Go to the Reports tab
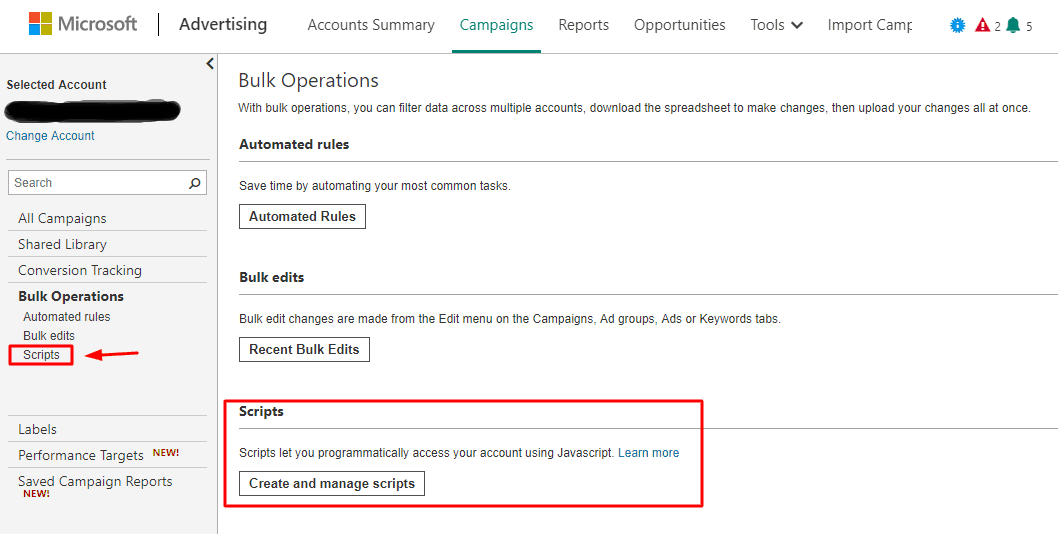The height and width of the screenshot is (534, 1058). 584,25
